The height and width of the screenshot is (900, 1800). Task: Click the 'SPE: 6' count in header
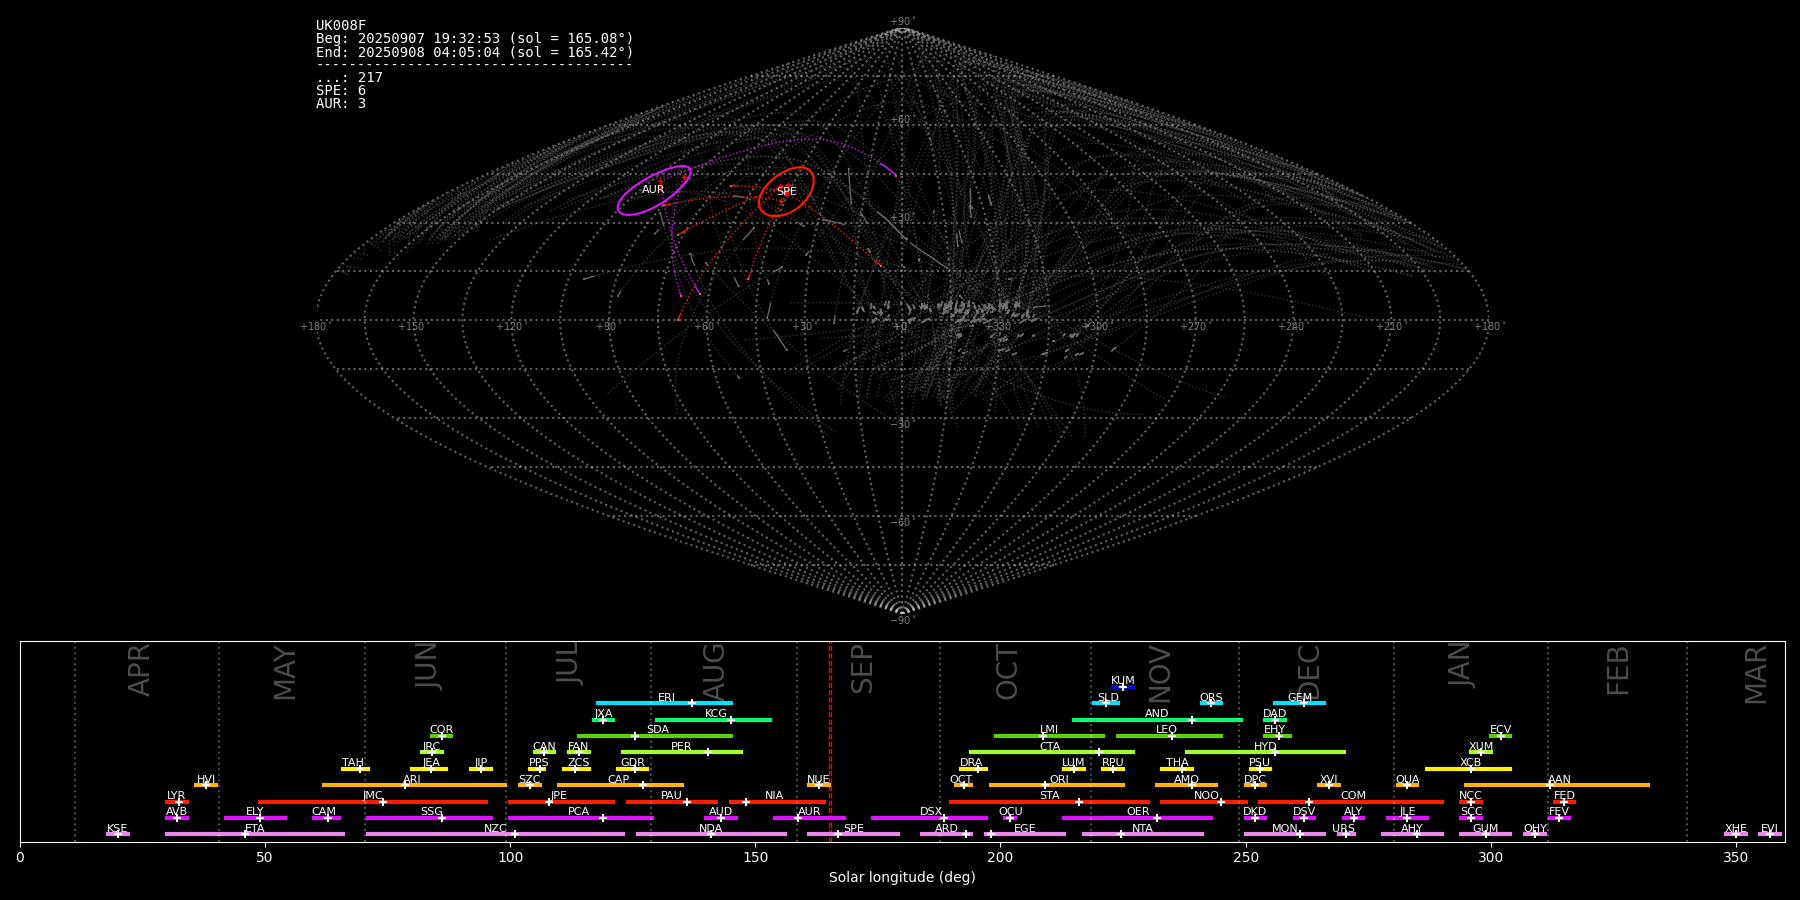pos(341,91)
